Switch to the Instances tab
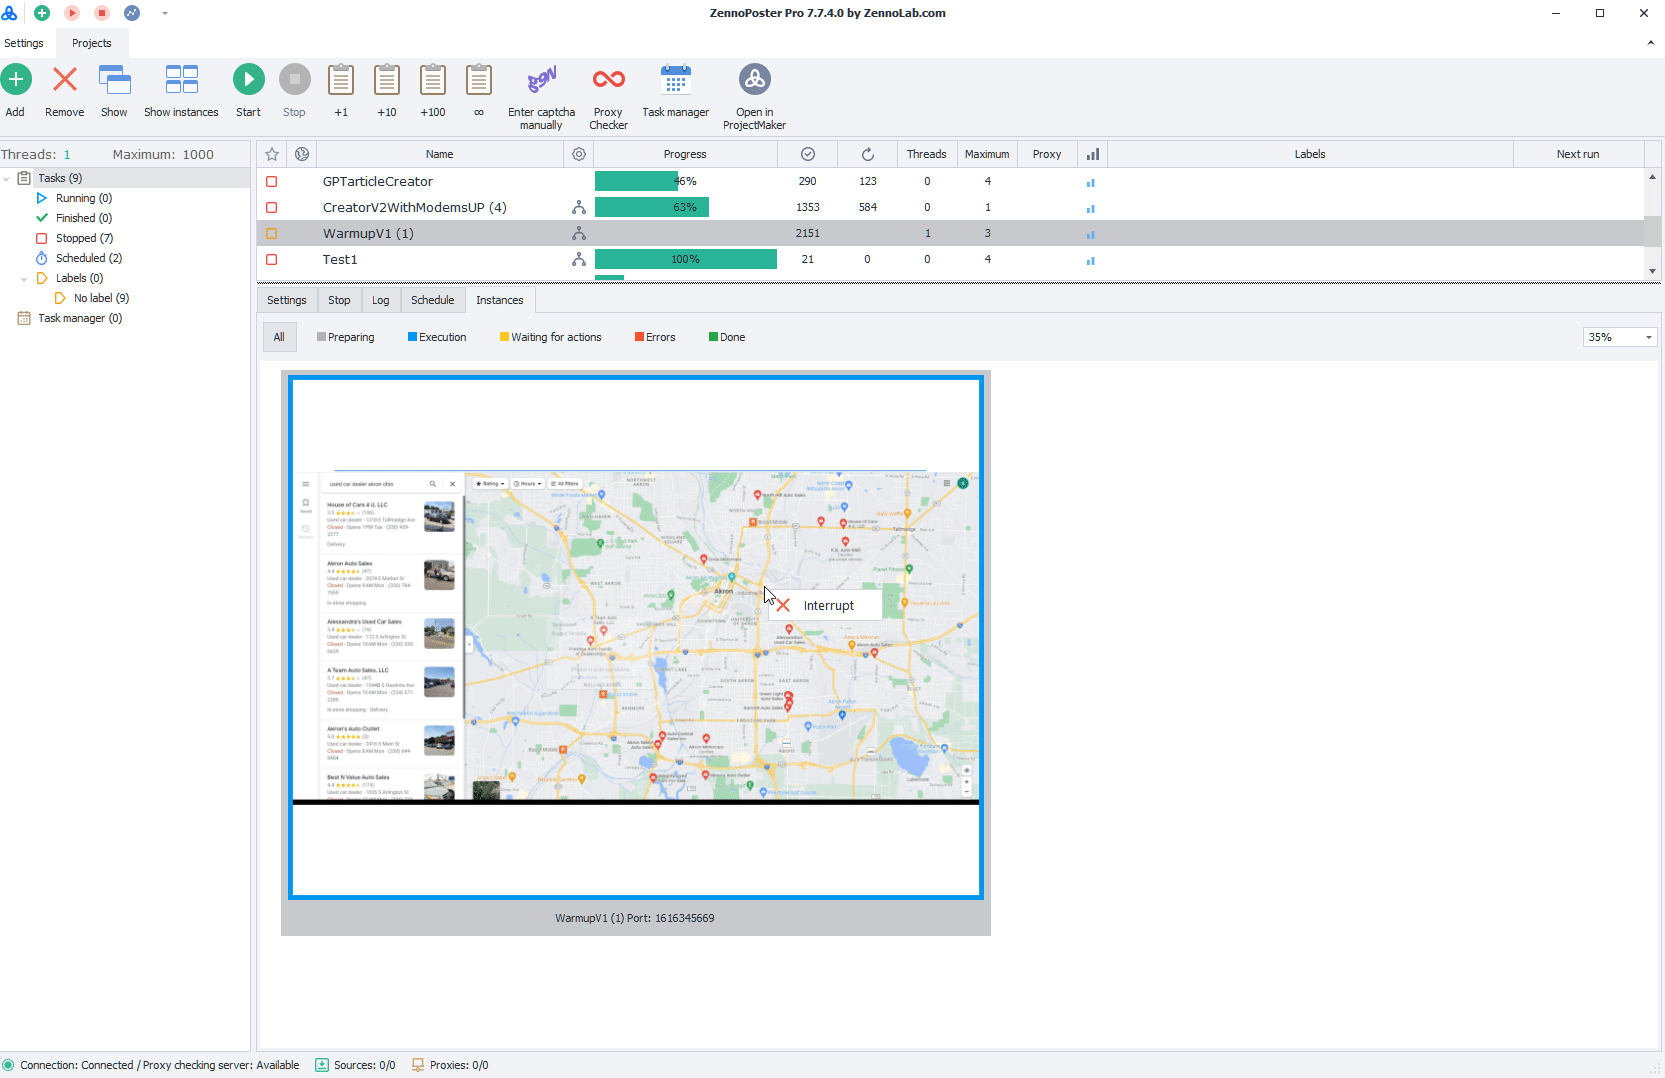This screenshot has width=1665, height=1078. pyautogui.click(x=500, y=300)
